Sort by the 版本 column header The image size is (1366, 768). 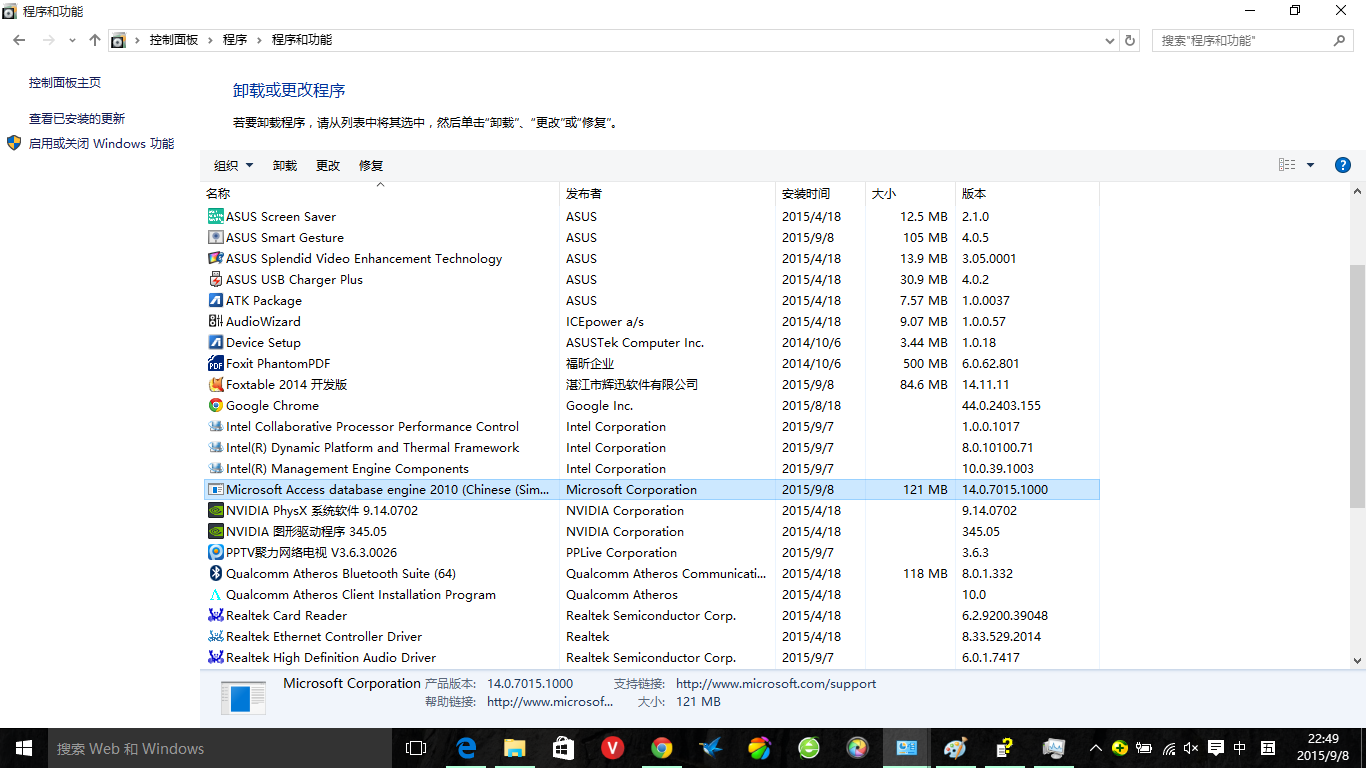point(1027,193)
